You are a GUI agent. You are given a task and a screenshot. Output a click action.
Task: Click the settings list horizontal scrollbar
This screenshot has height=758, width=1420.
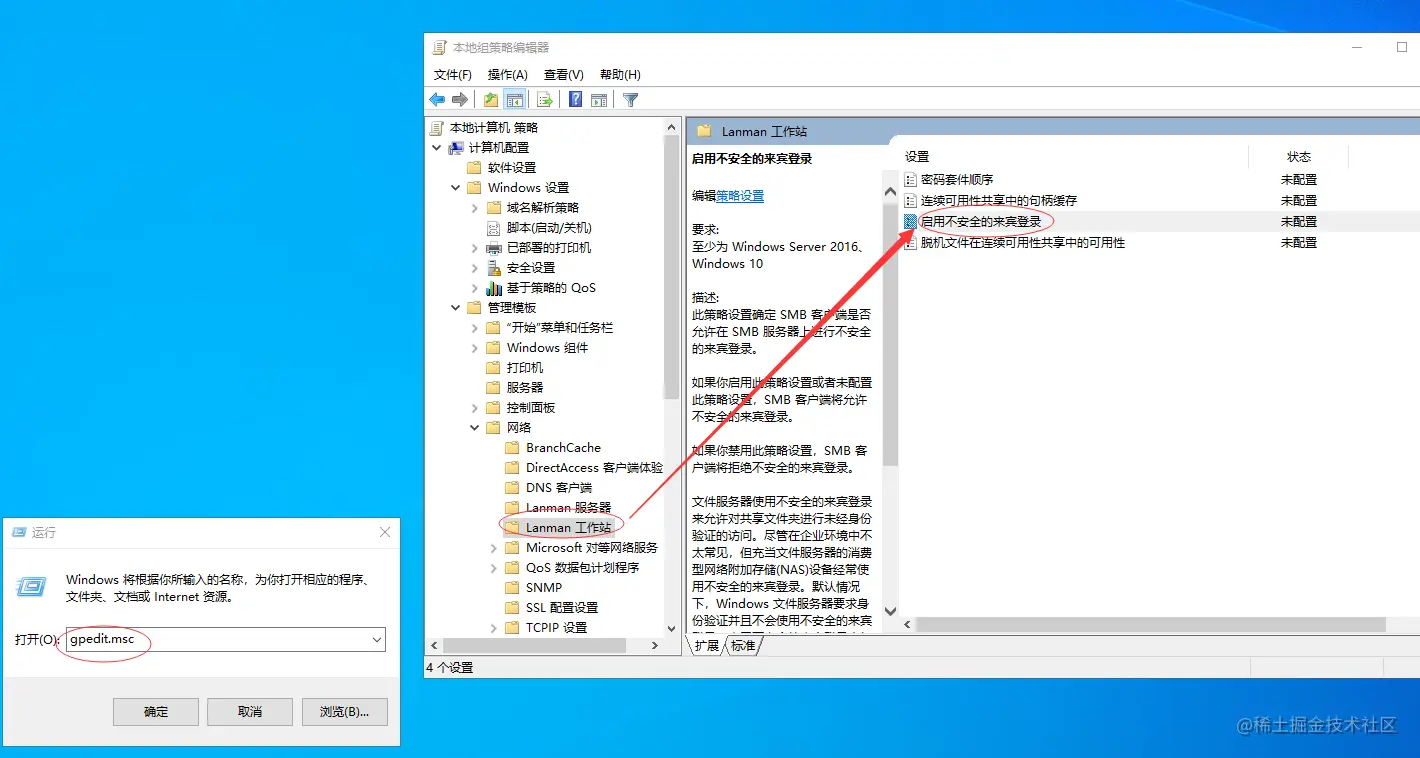[x=1150, y=624]
